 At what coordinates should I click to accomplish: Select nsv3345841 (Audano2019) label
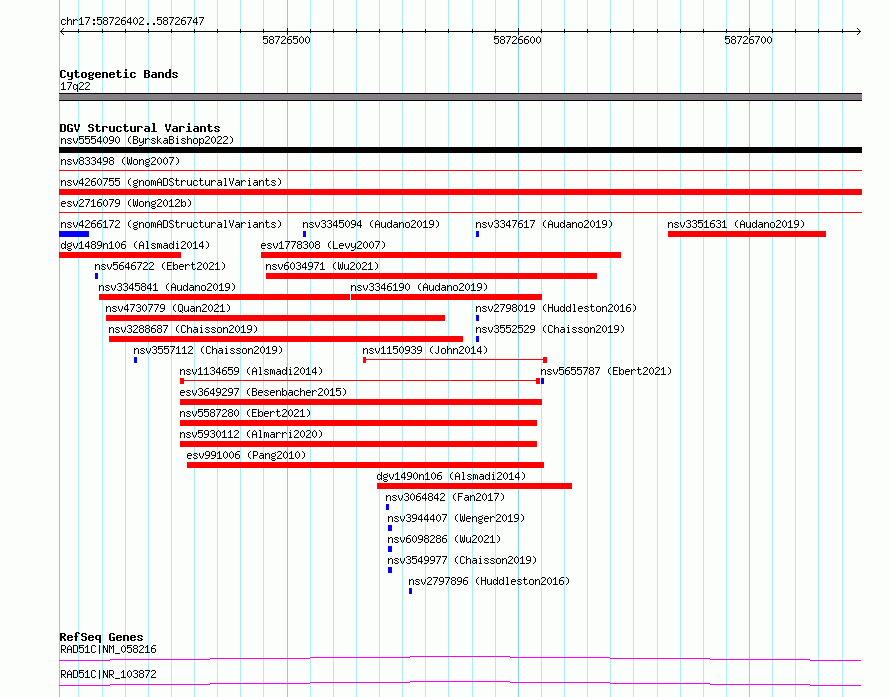167,287
